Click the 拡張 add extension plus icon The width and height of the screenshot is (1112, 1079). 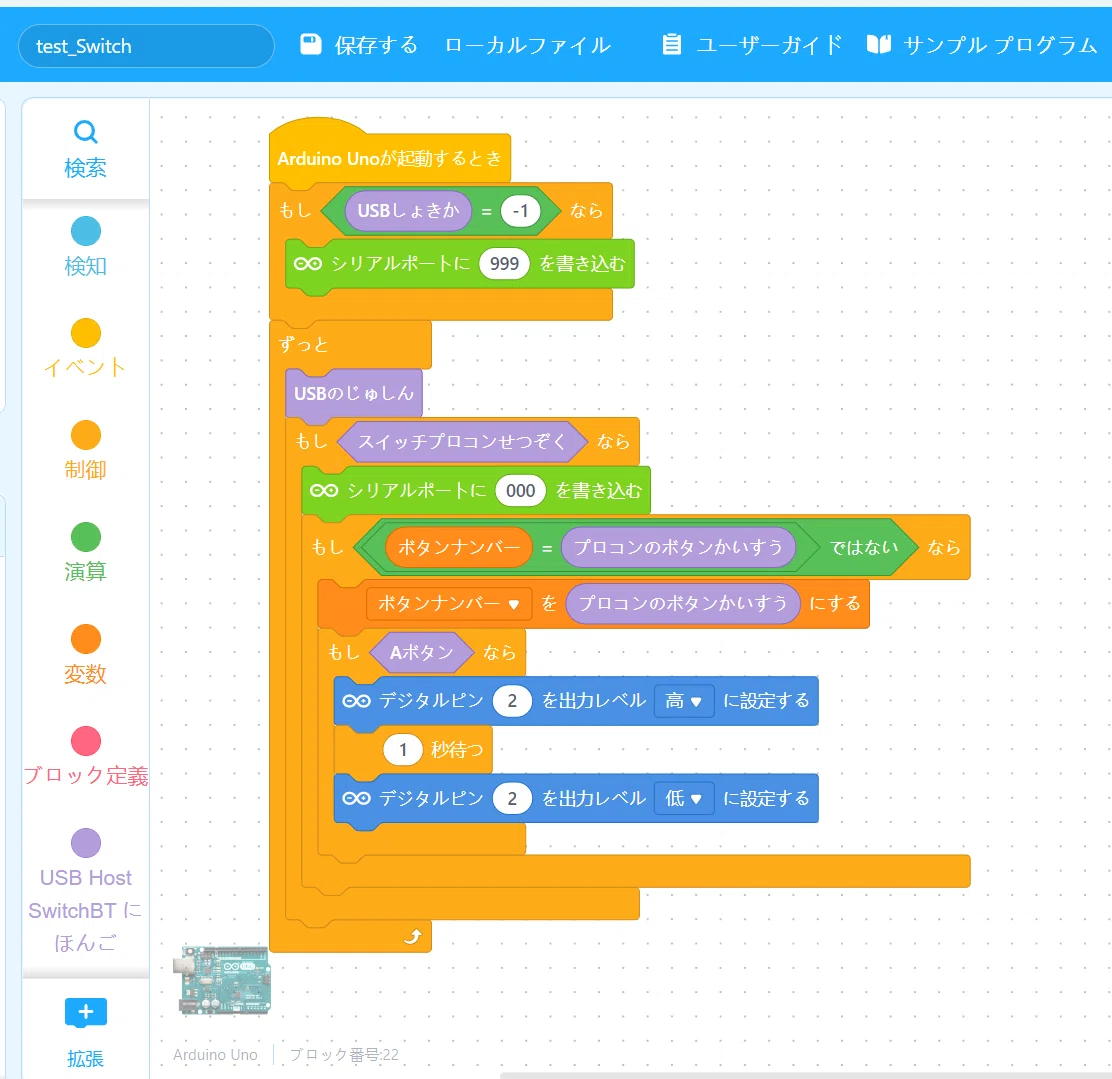click(86, 1012)
